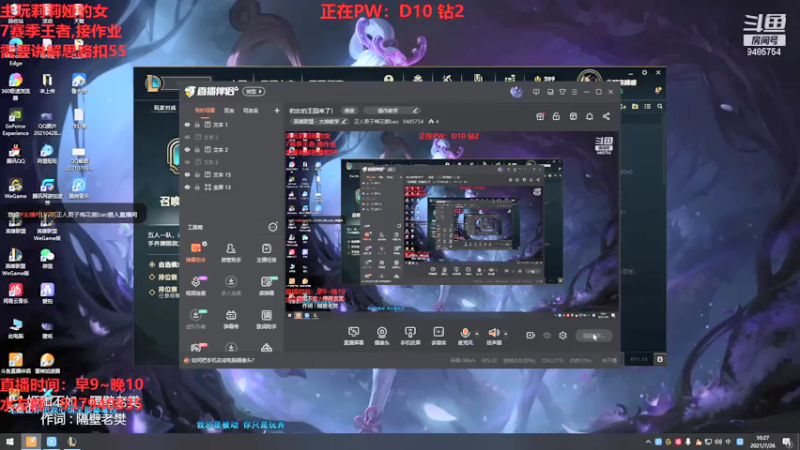The image size is (800, 450).
Task: Switch to 双击 scene tab
Action: tap(229, 110)
